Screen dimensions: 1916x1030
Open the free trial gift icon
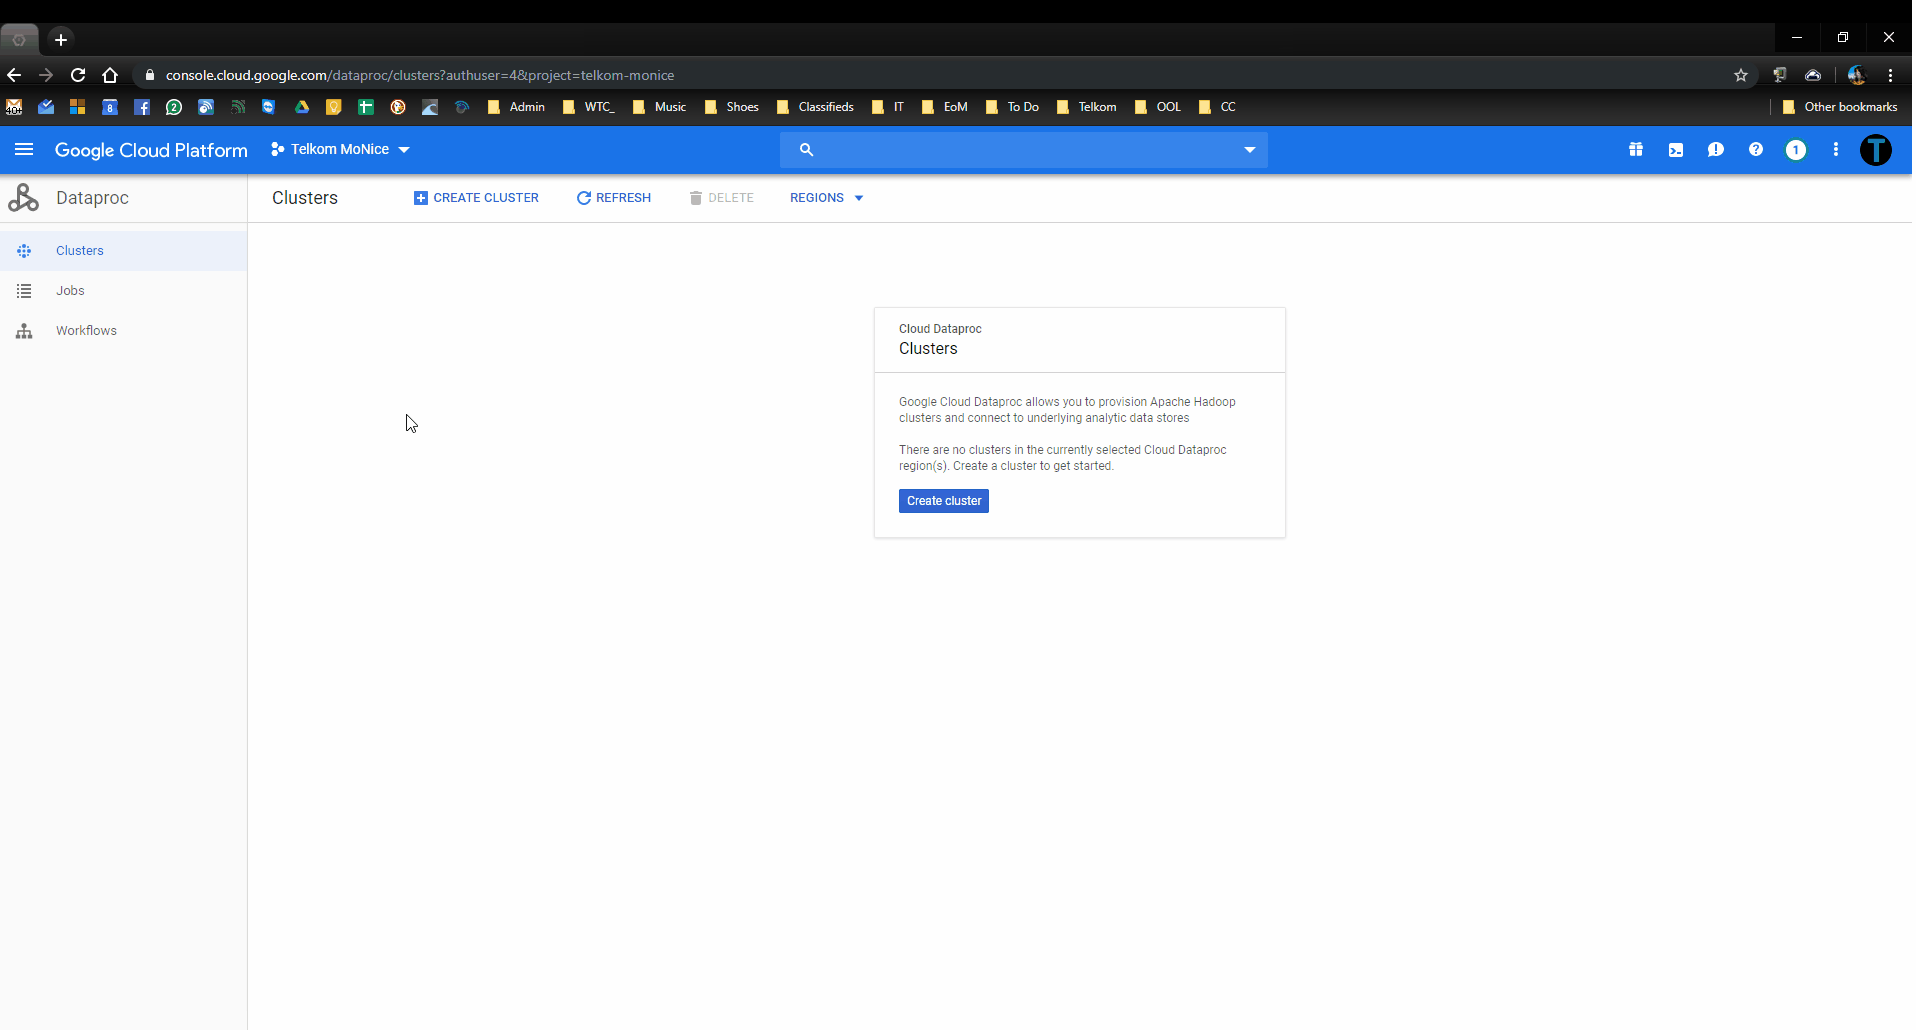pos(1636,150)
